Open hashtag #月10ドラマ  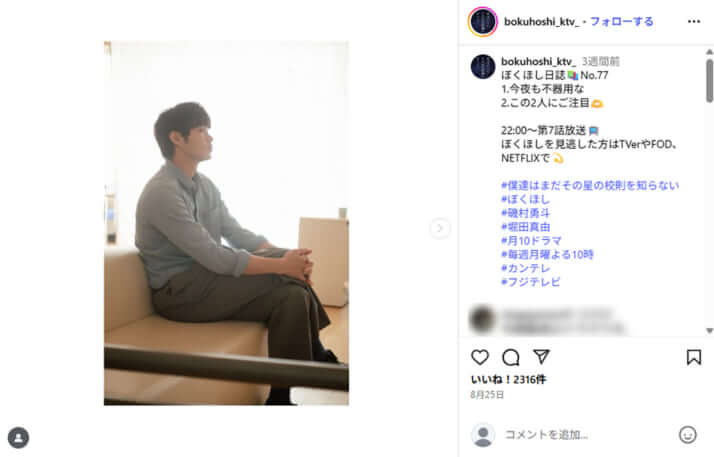(x=531, y=240)
